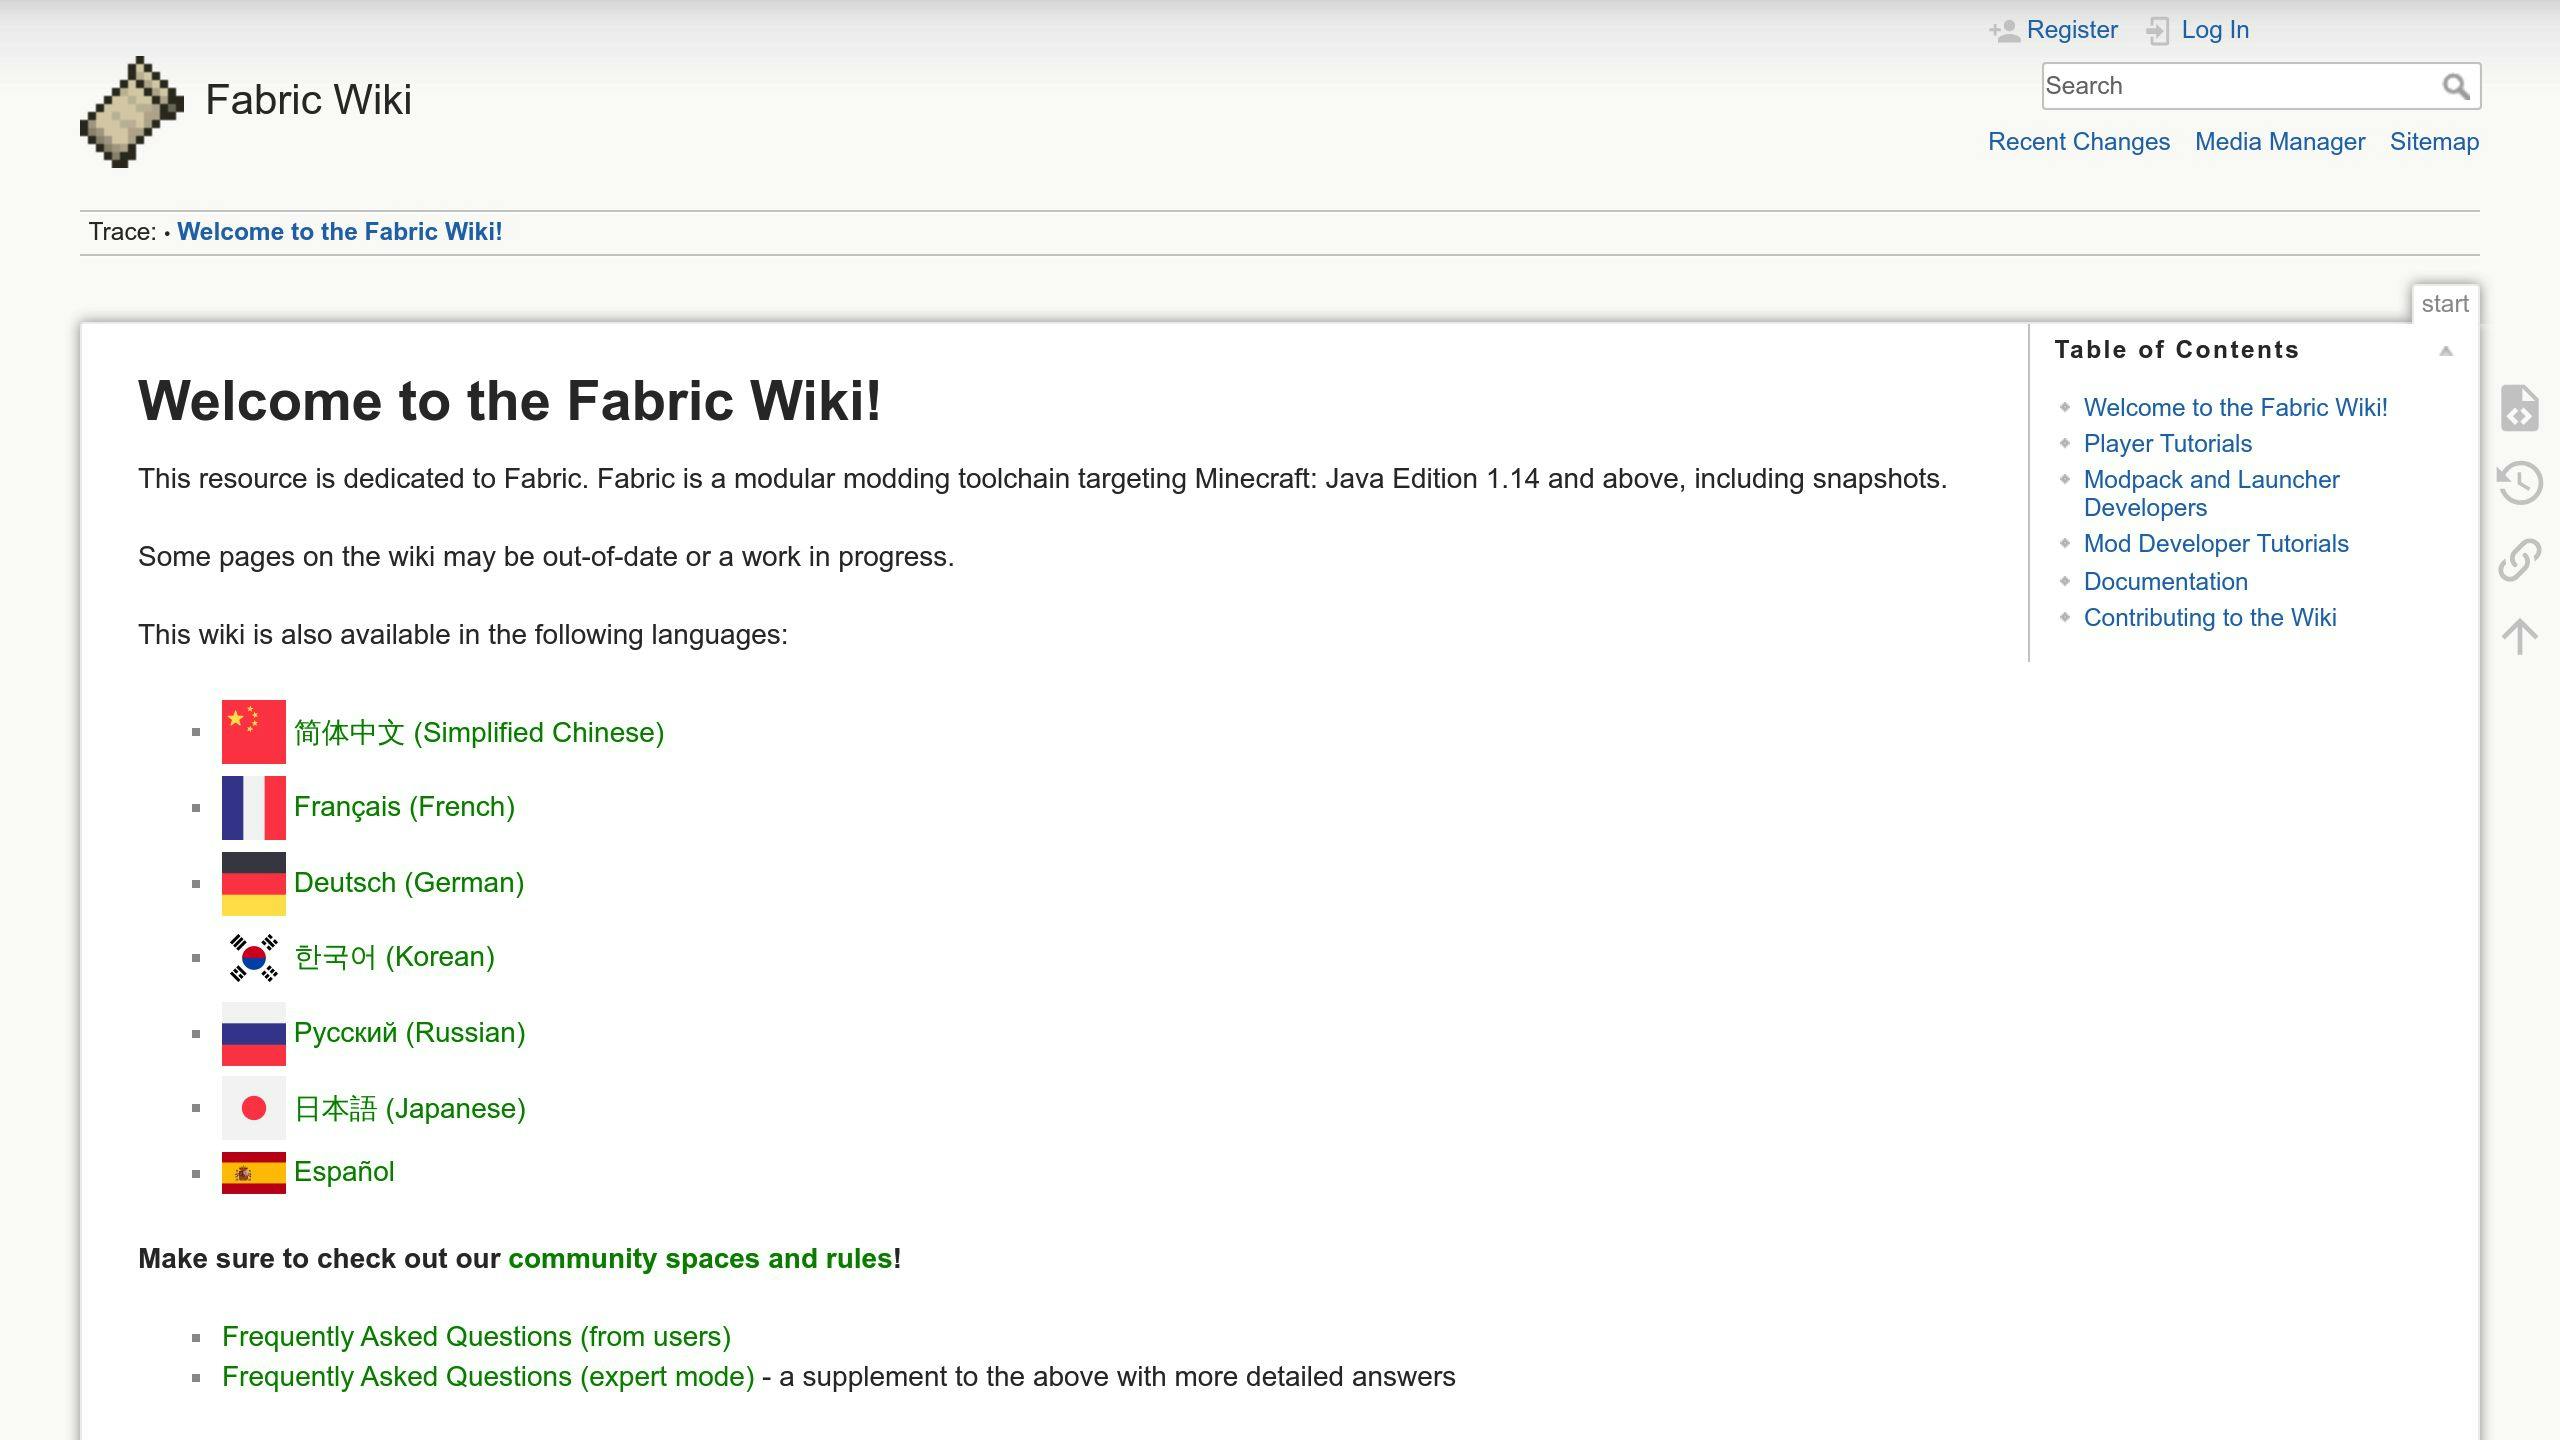Open the Sitemap
Viewport: 2560px width, 1440px height.
point(2434,142)
